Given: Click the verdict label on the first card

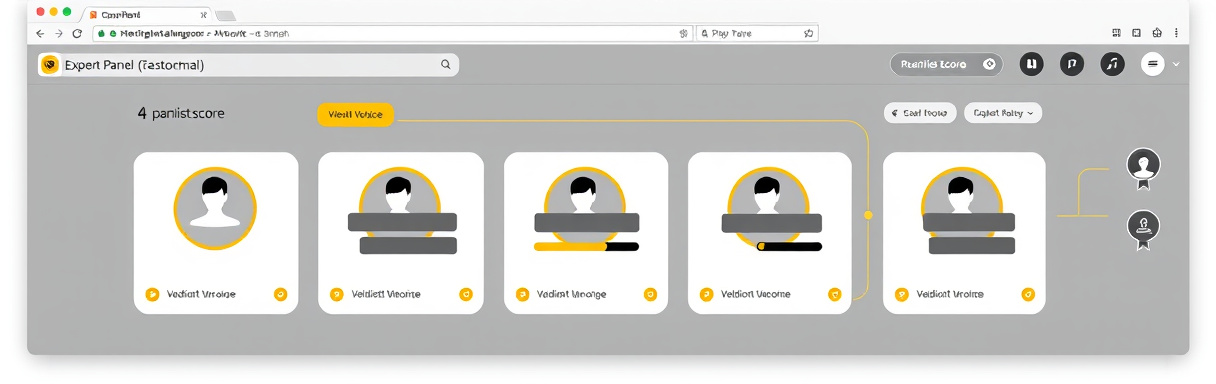Looking at the screenshot, I should pos(200,294).
